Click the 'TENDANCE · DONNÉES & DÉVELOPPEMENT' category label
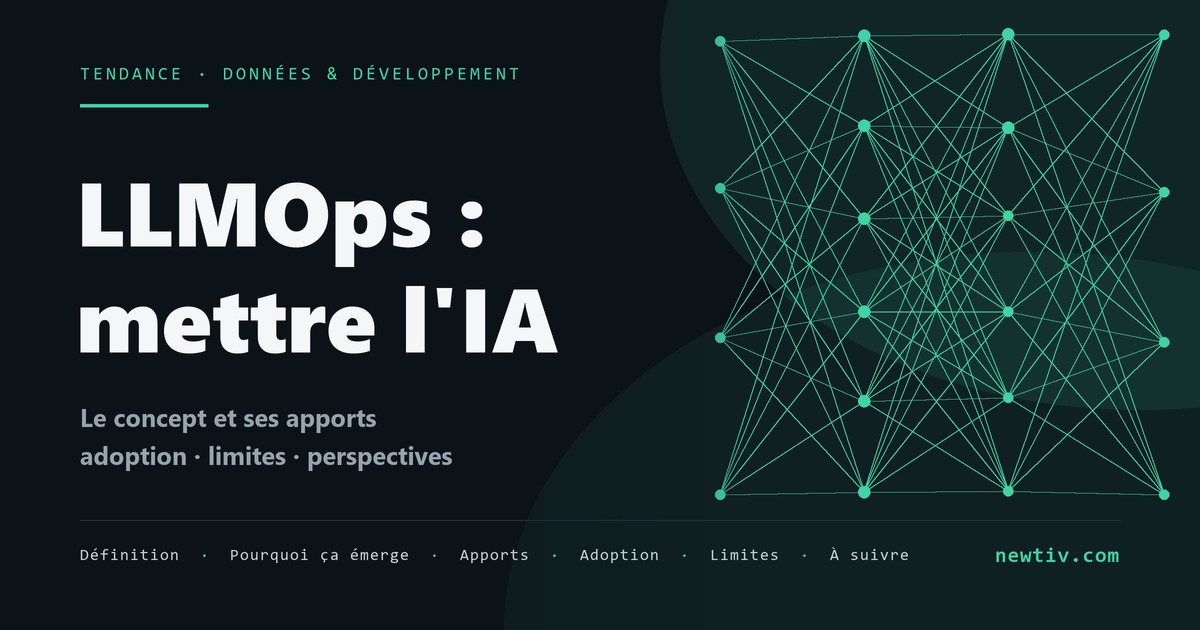This screenshot has height=630, width=1200. click(x=300, y=74)
